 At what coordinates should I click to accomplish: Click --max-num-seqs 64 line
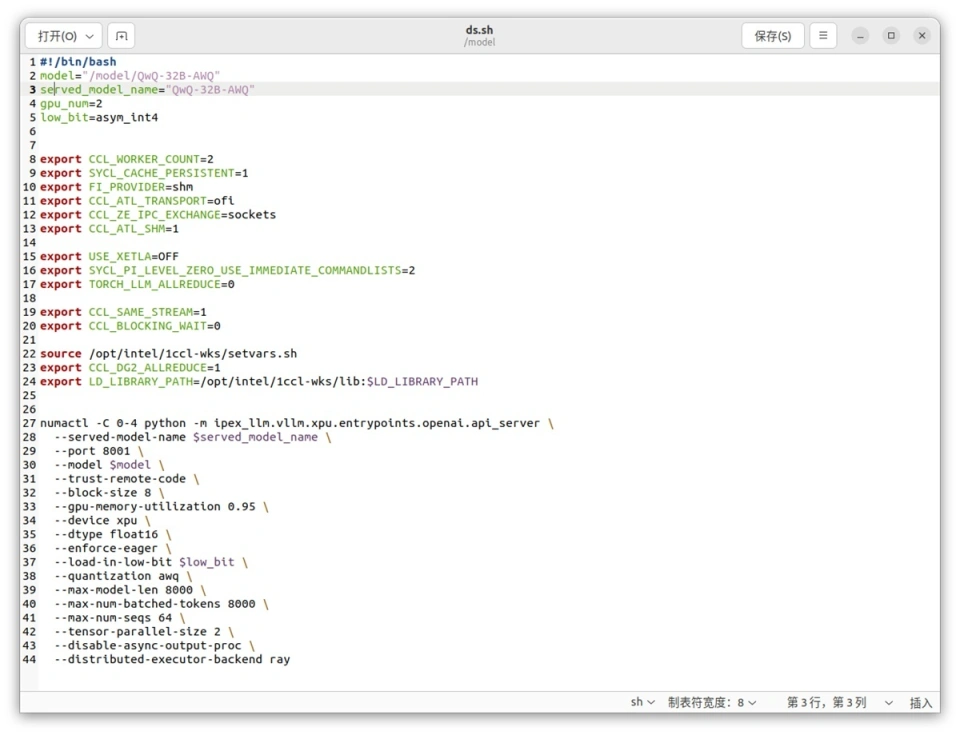(119, 618)
